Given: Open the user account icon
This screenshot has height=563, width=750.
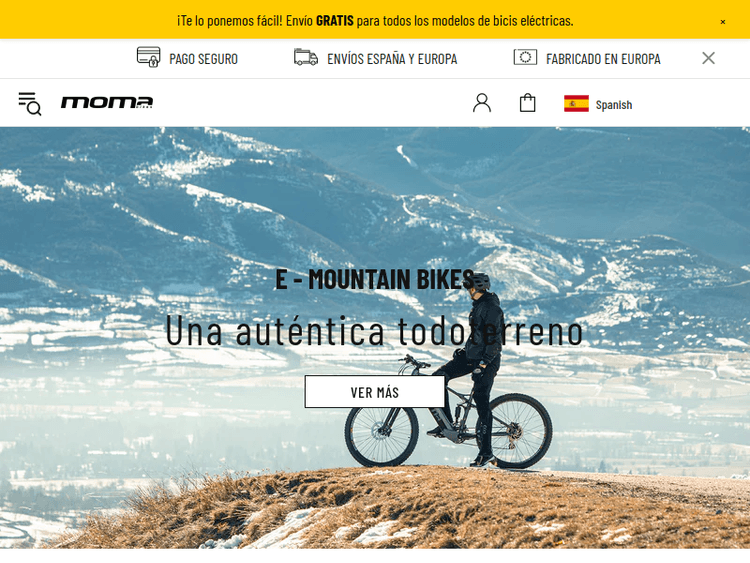Looking at the screenshot, I should pyautogui.click(x=482, y=103).
